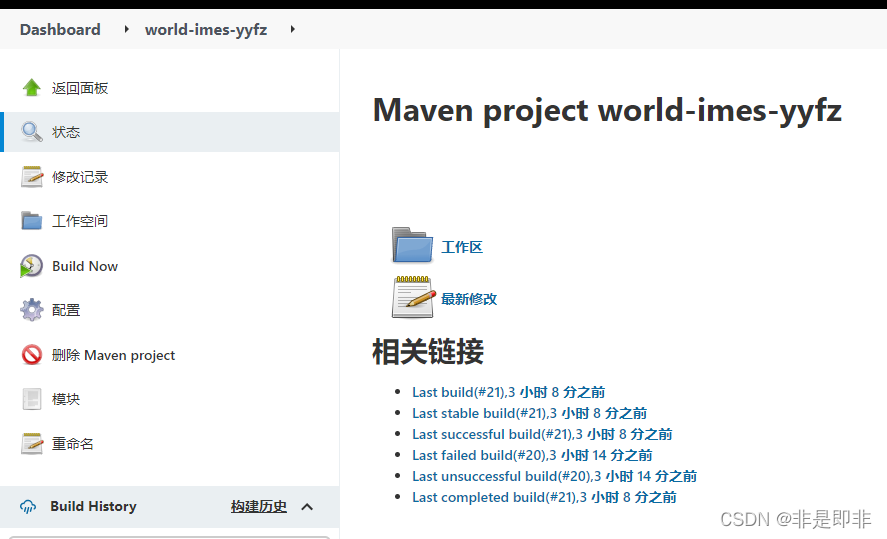Open the 工作区 link
The image size is (887, 539).
tap(462, 247)
